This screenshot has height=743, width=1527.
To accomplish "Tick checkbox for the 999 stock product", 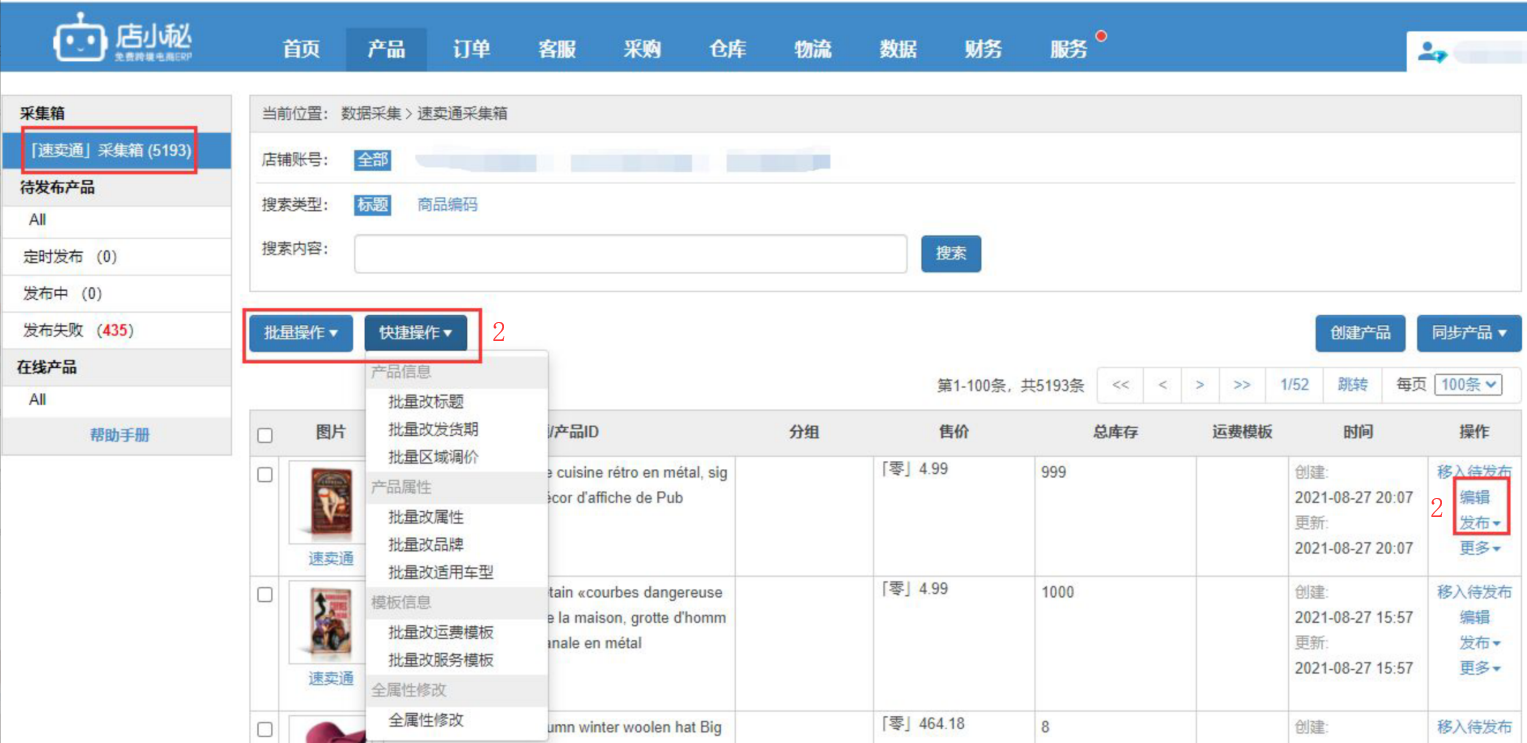I will [x=265, y=475].
